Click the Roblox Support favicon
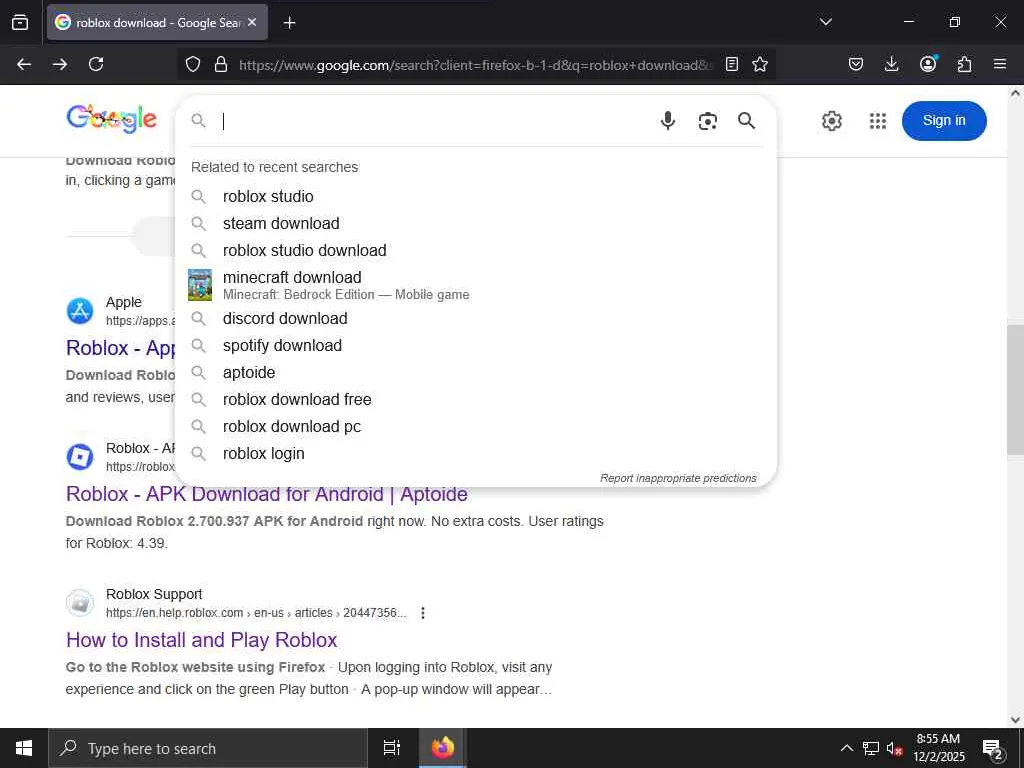Viewport: 1024px width, 768px height. (80, 603)
